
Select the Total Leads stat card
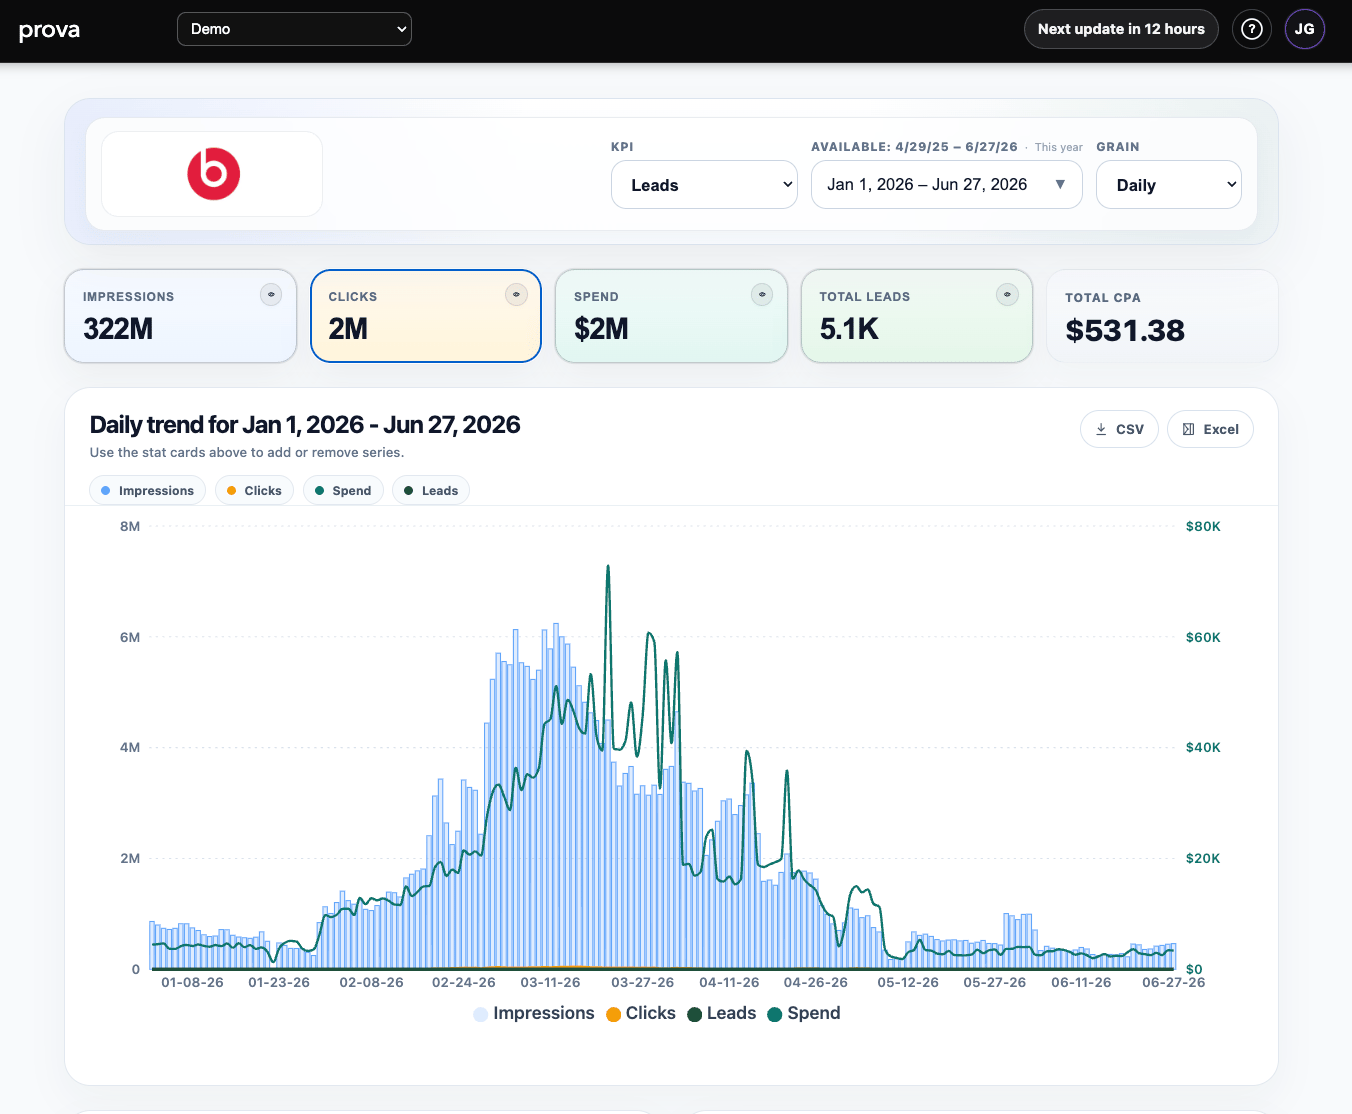(x=917, y=316)
